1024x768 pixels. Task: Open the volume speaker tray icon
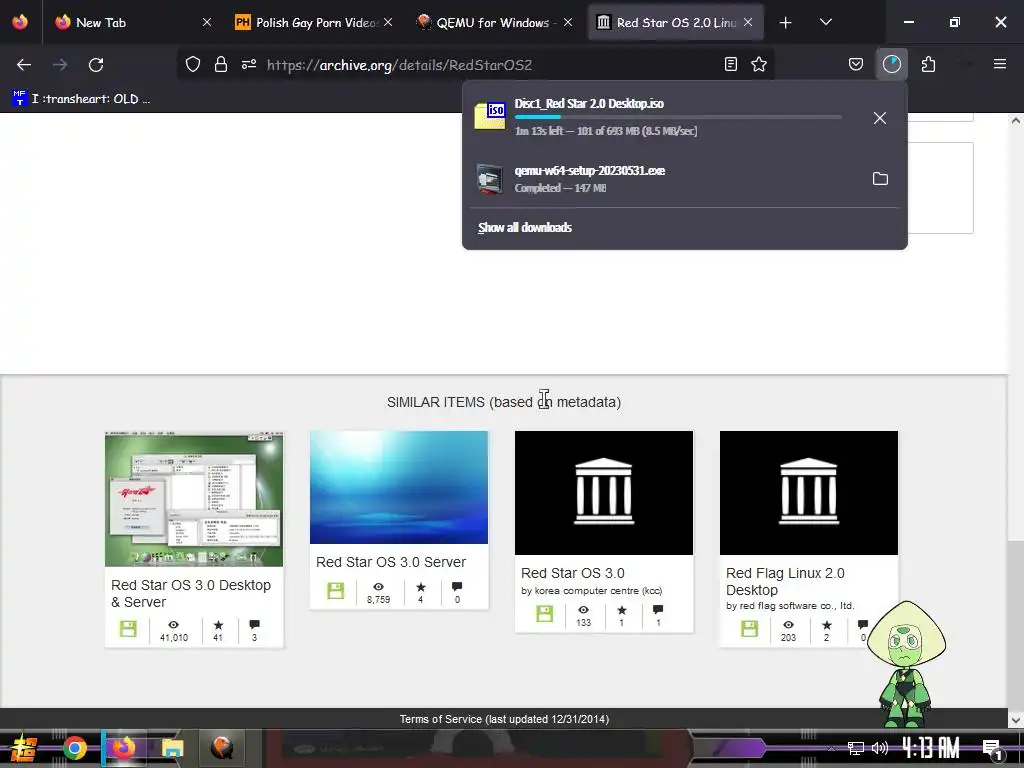(x=880, y=748)
